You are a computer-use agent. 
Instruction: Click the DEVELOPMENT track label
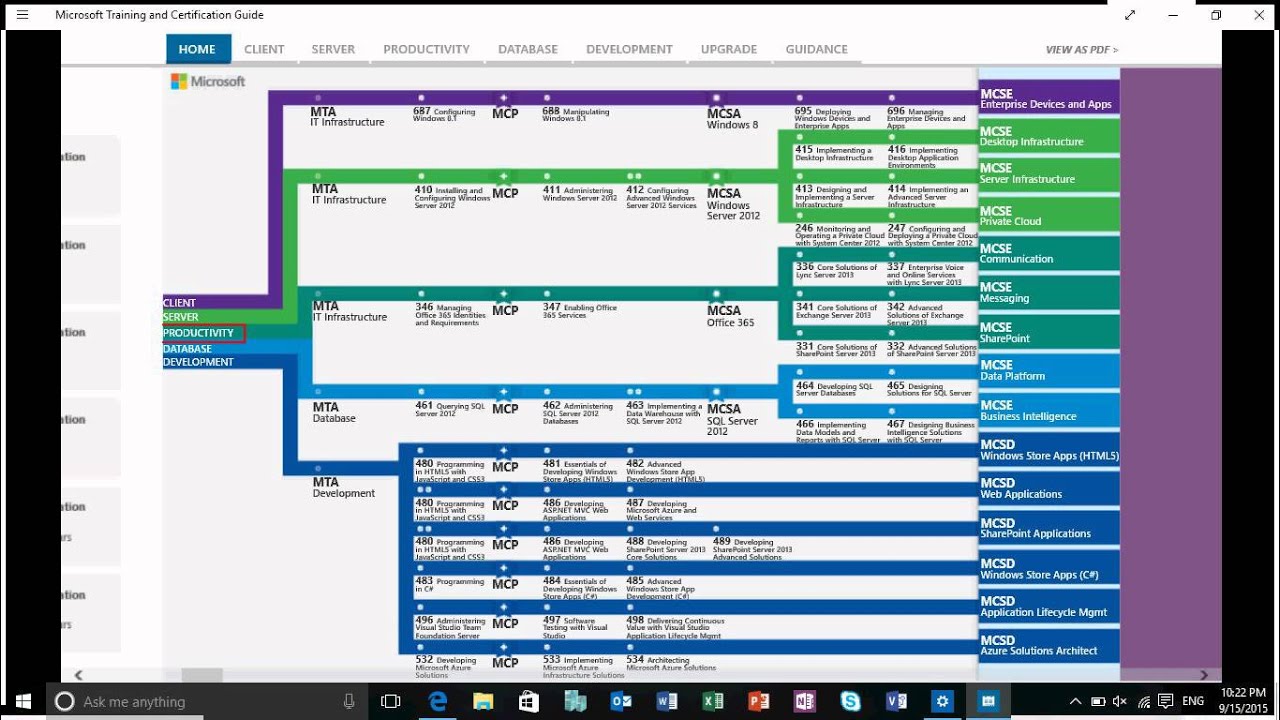pos(198,362)
